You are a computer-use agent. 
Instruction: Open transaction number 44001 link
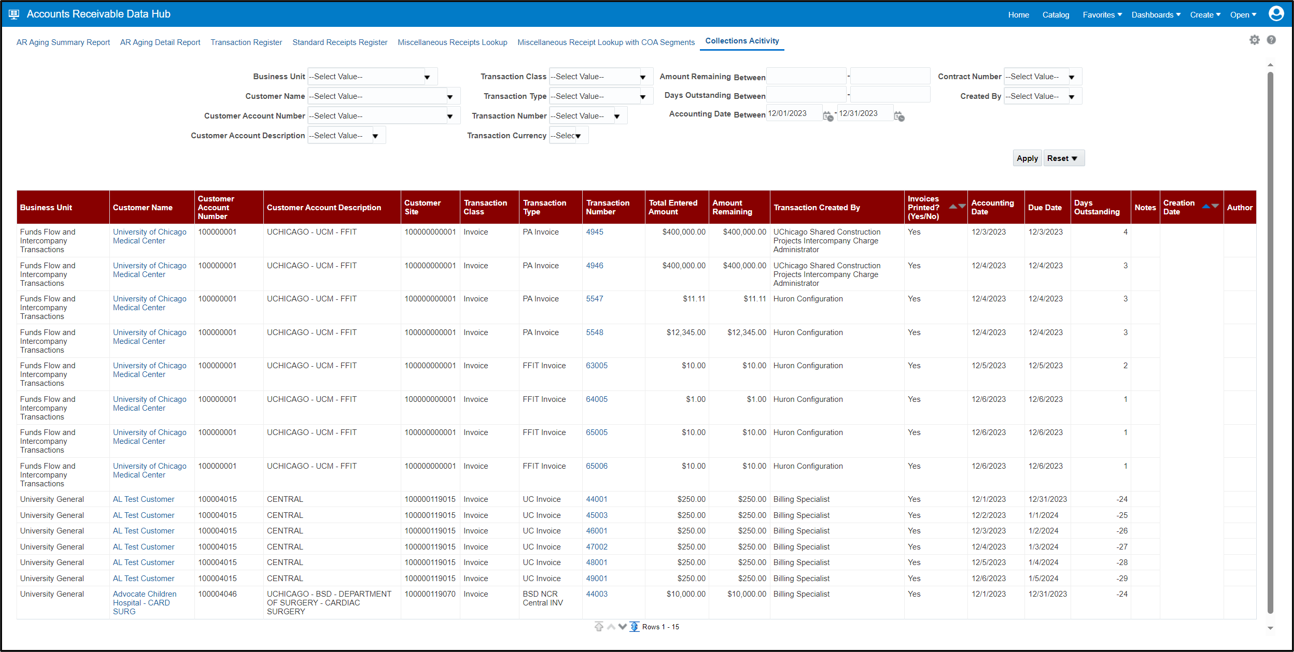pyautogui.click(x=597, y=499)
